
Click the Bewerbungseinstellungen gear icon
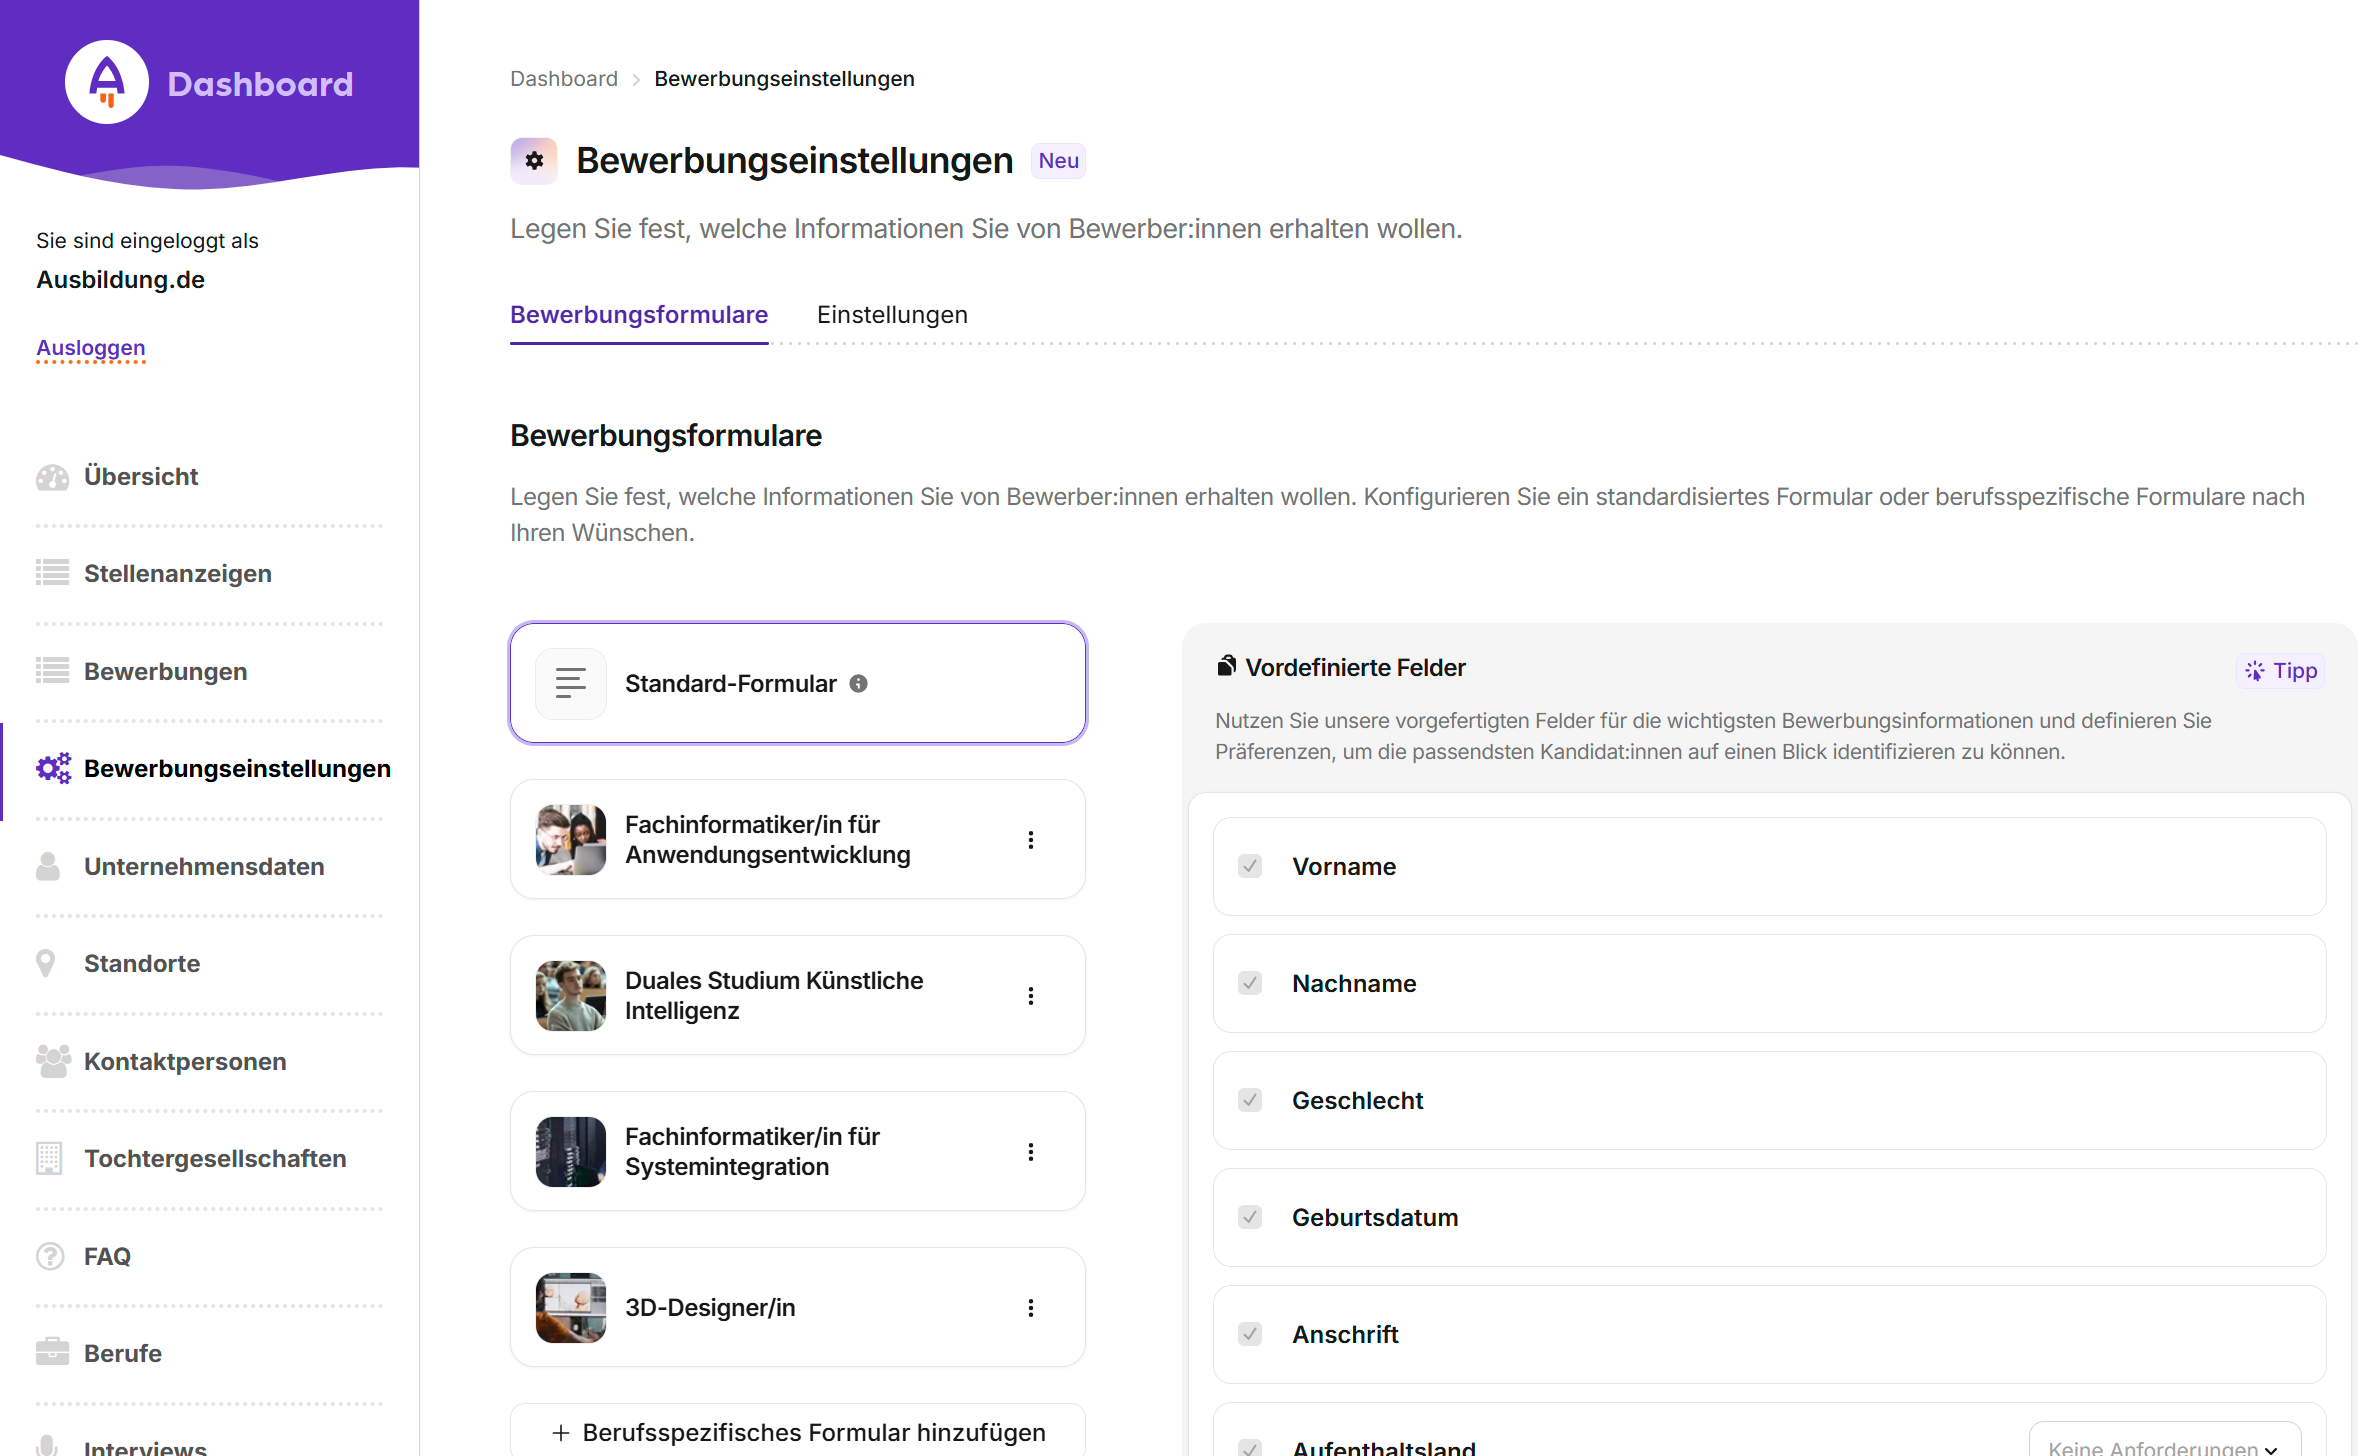click(x=52, y=768)
